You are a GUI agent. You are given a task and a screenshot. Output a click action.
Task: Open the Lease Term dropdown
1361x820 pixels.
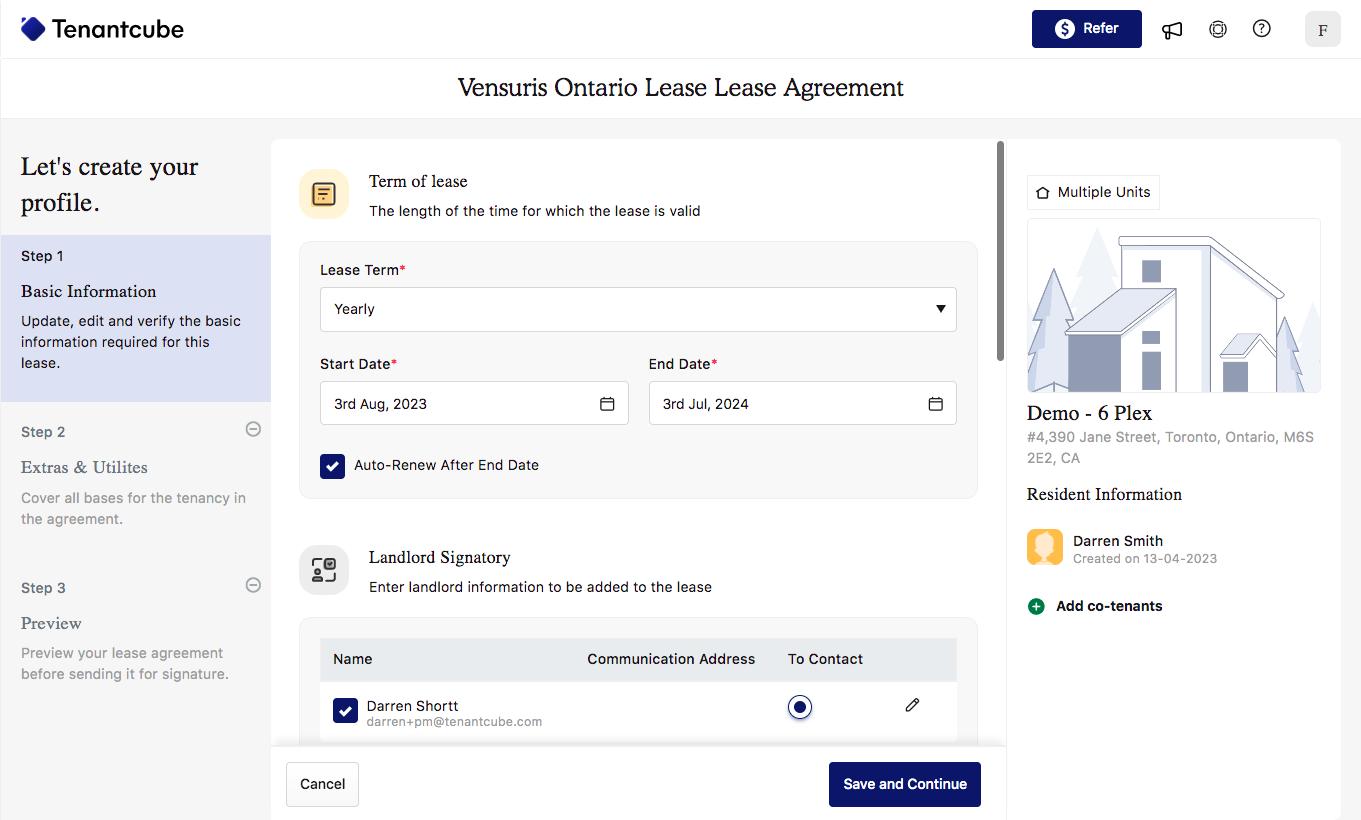click(638, 309)
